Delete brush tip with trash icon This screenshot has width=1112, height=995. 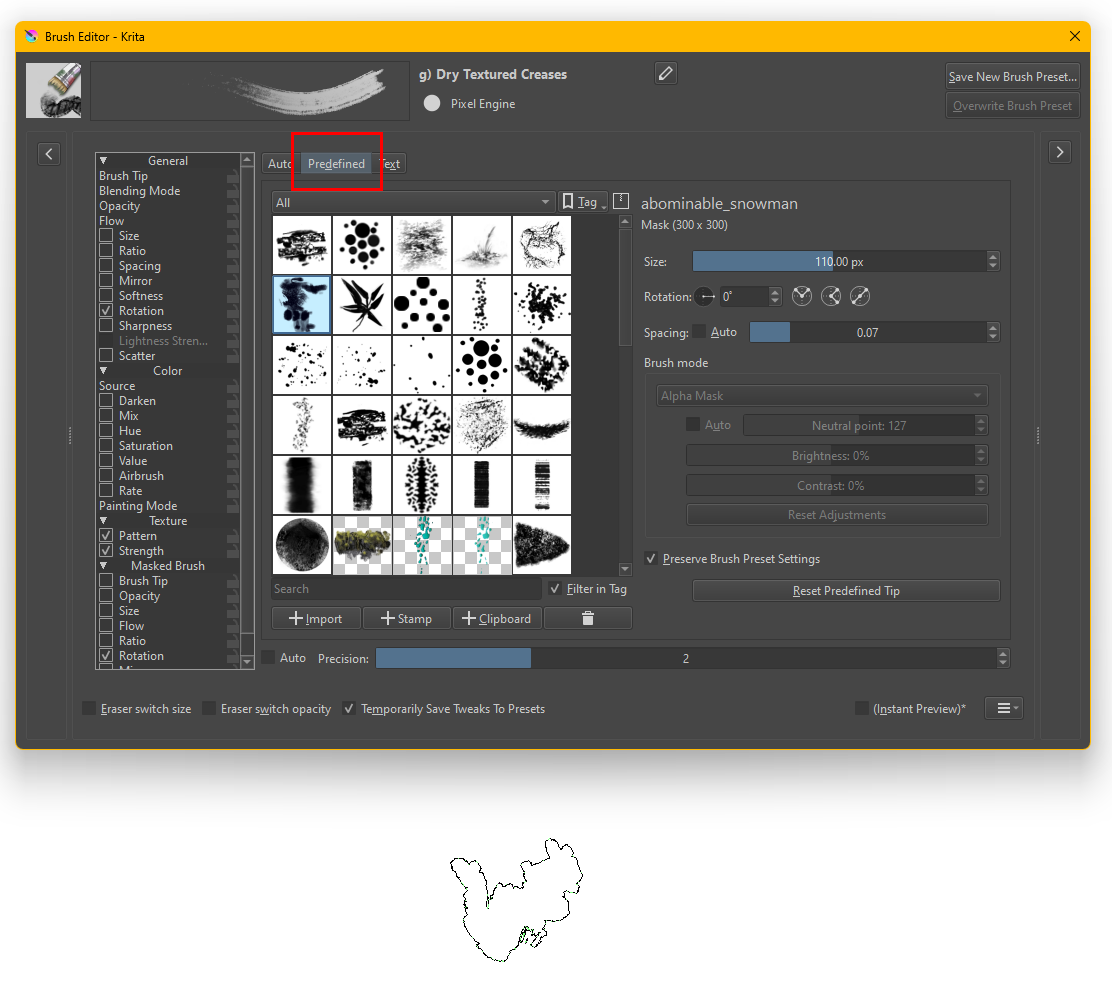588,618
